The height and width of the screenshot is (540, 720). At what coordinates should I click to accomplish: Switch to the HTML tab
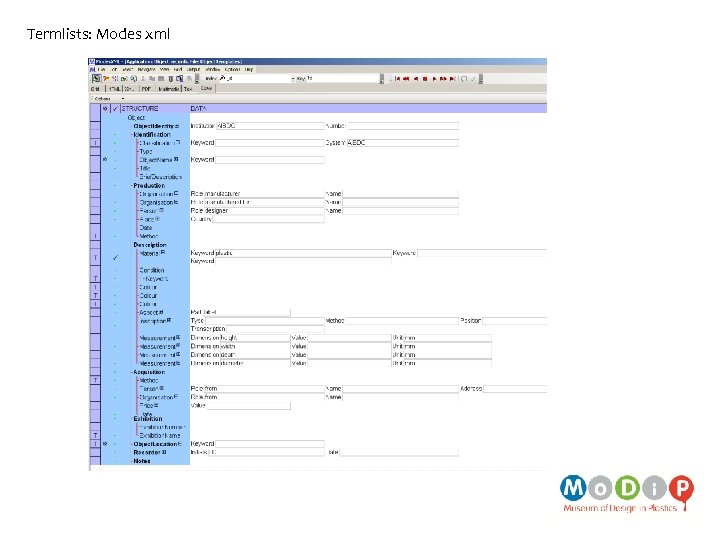[x=115, y=89]
